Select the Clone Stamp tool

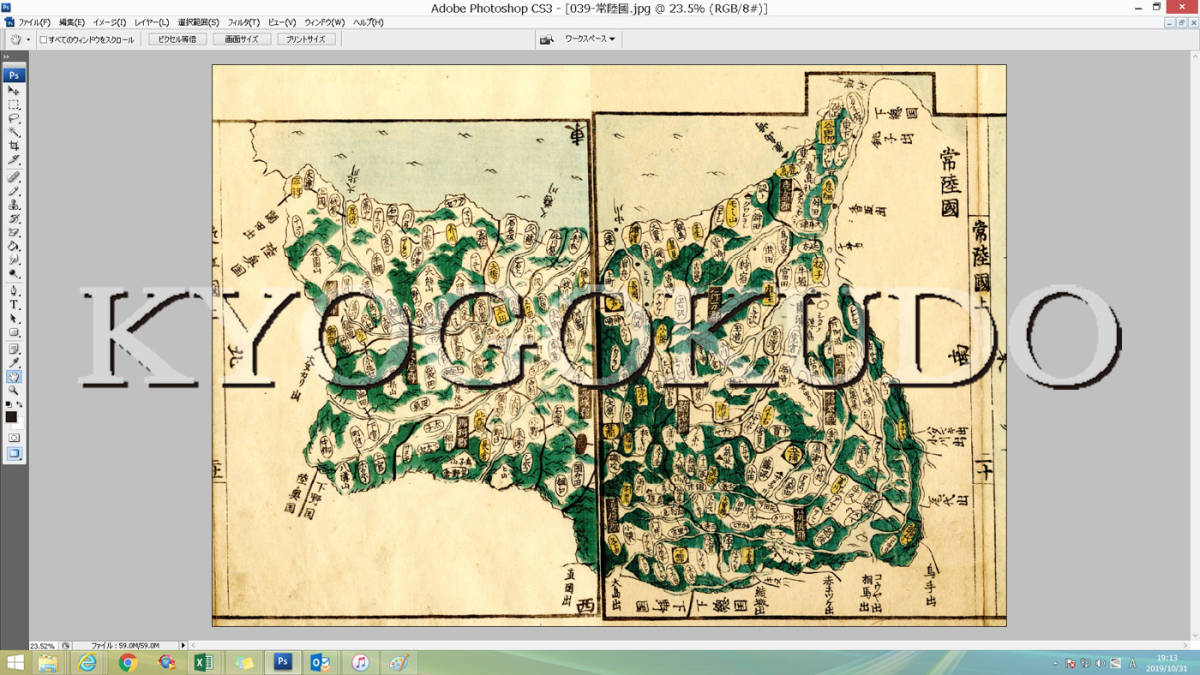14,204
